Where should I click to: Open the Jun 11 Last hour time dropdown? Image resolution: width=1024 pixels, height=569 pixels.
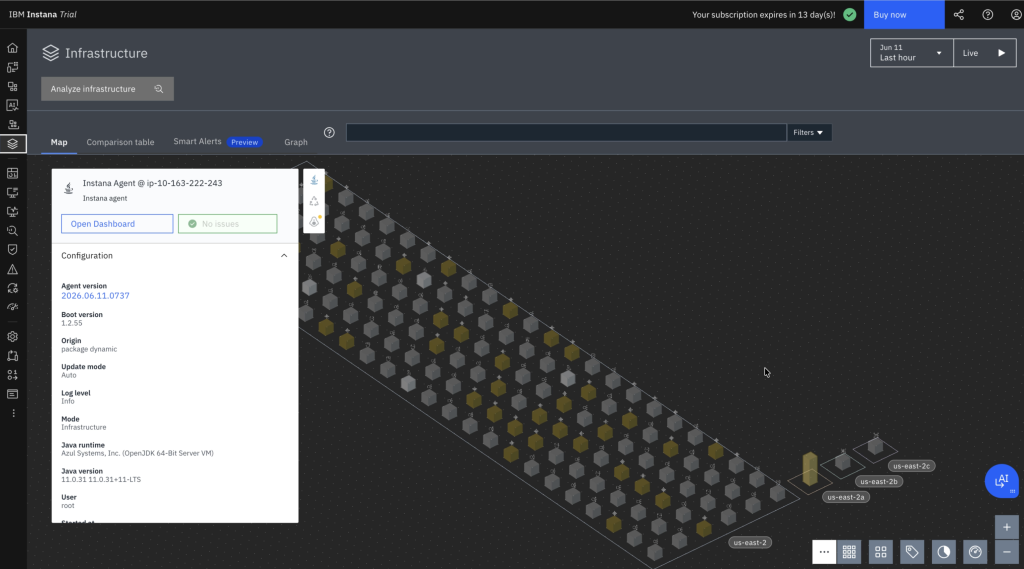pos(912,53)
